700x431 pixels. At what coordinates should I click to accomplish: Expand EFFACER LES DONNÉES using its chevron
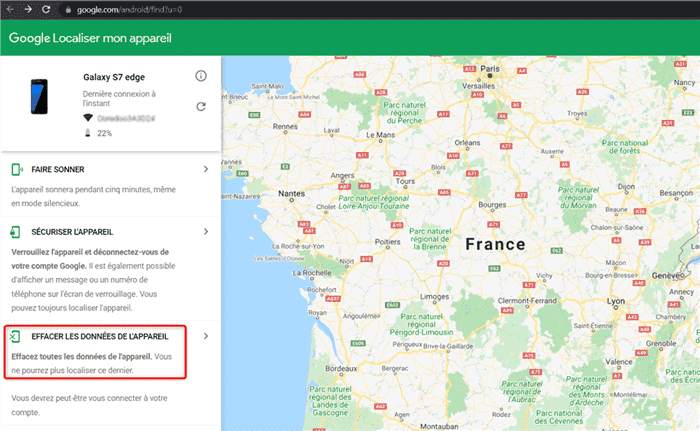[206, 336]
